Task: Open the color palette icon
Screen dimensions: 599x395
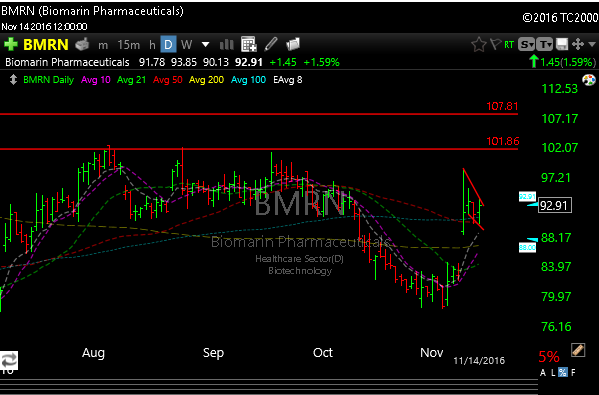Action: coord(589,80)
